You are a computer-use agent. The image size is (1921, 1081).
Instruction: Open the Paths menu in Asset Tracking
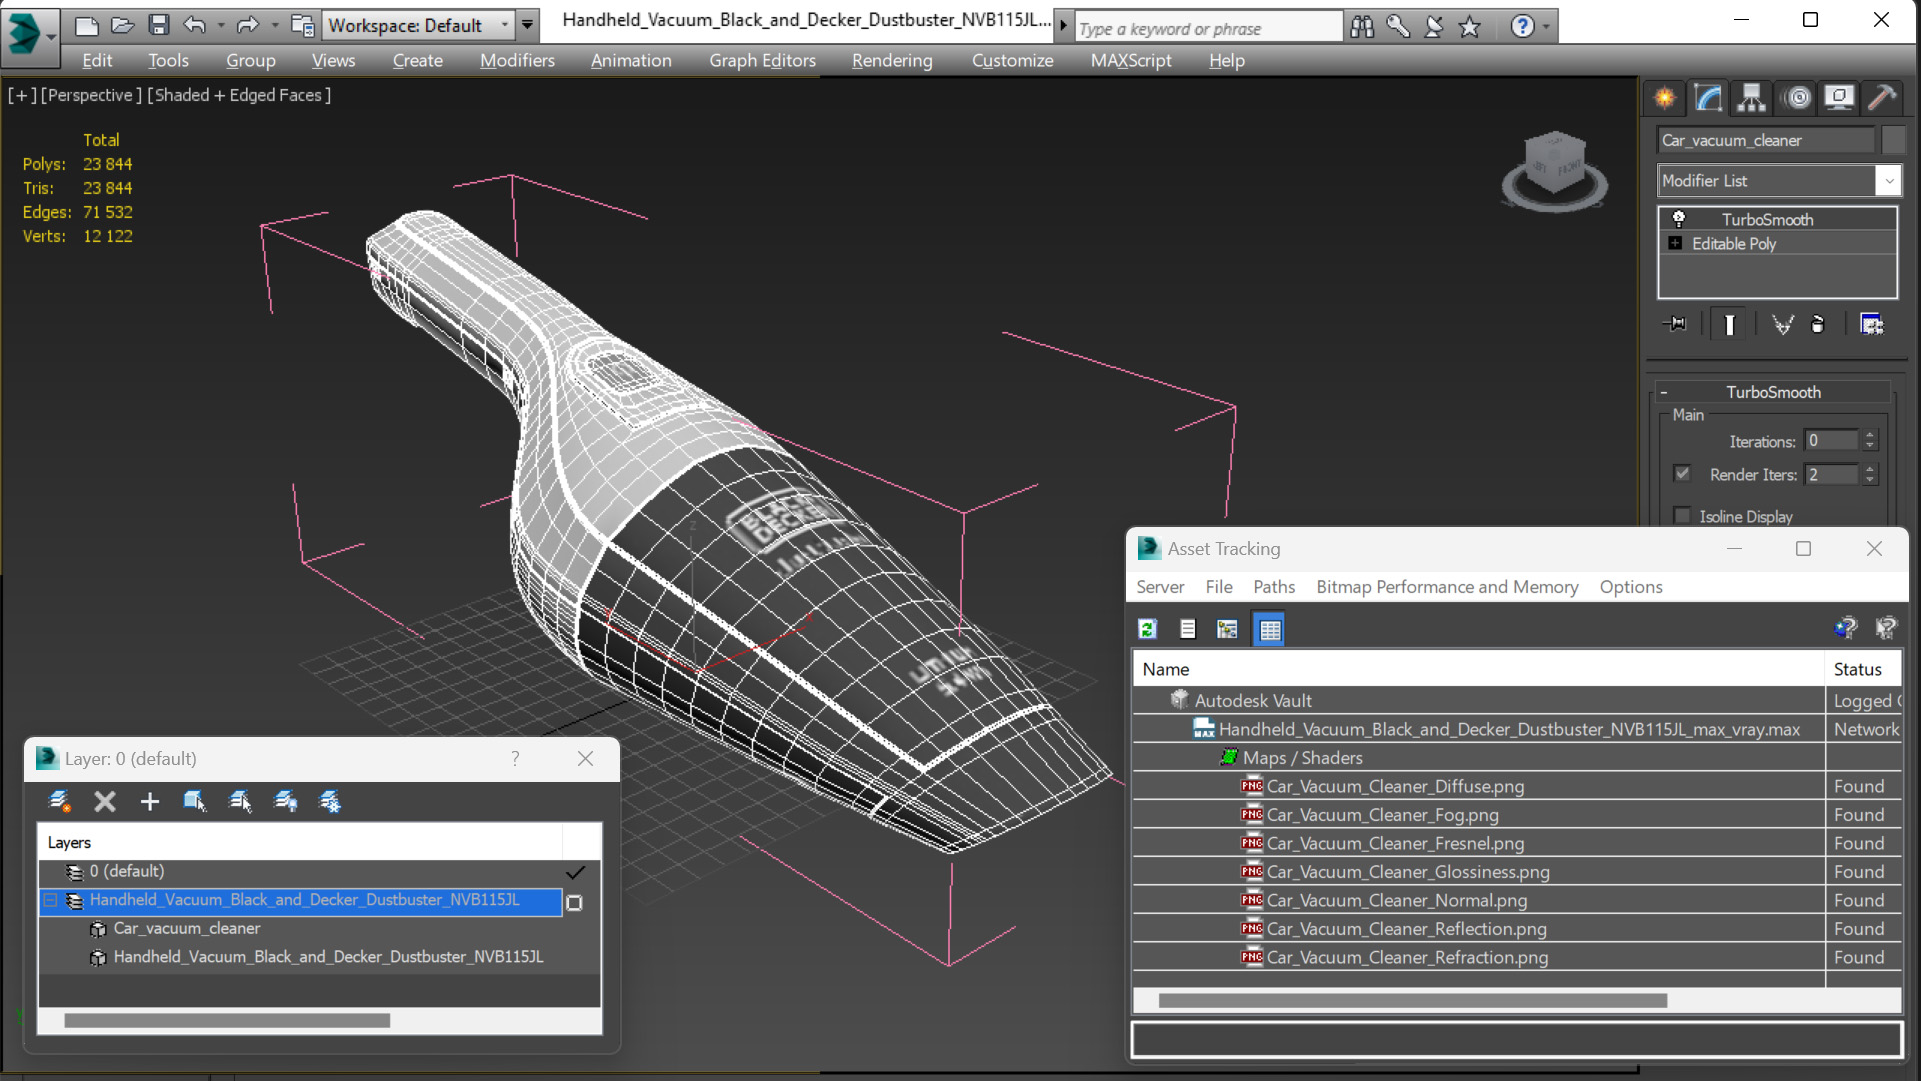[x=1274, y=587]
